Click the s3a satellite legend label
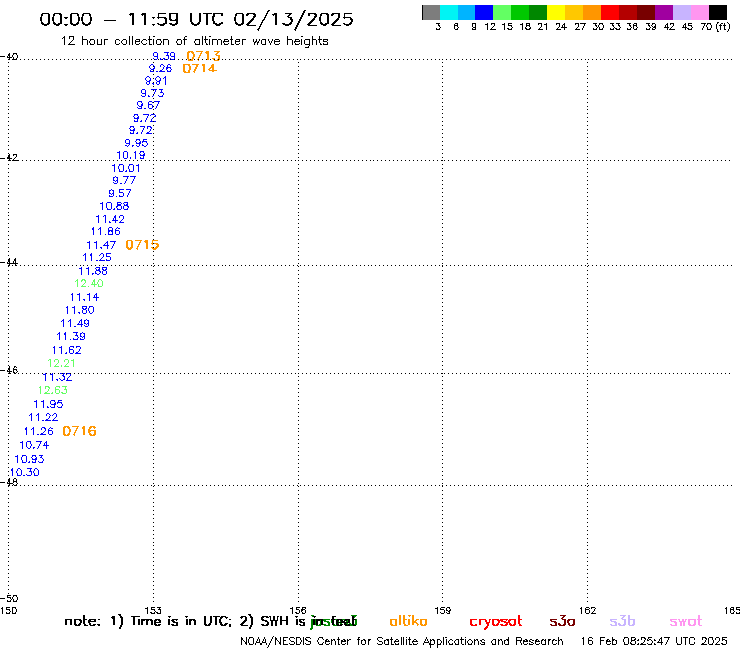The width and height of the screenshot is (740, 650). point(562,621)
